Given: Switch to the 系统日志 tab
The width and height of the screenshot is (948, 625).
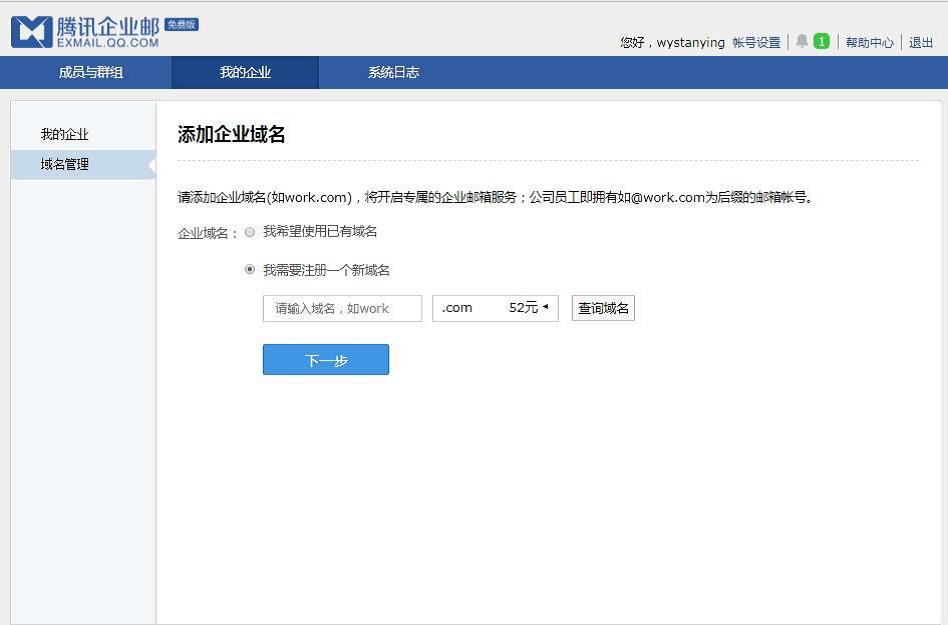Looking at the screenshot, I should pyautogui.click(x=393, y=71).
